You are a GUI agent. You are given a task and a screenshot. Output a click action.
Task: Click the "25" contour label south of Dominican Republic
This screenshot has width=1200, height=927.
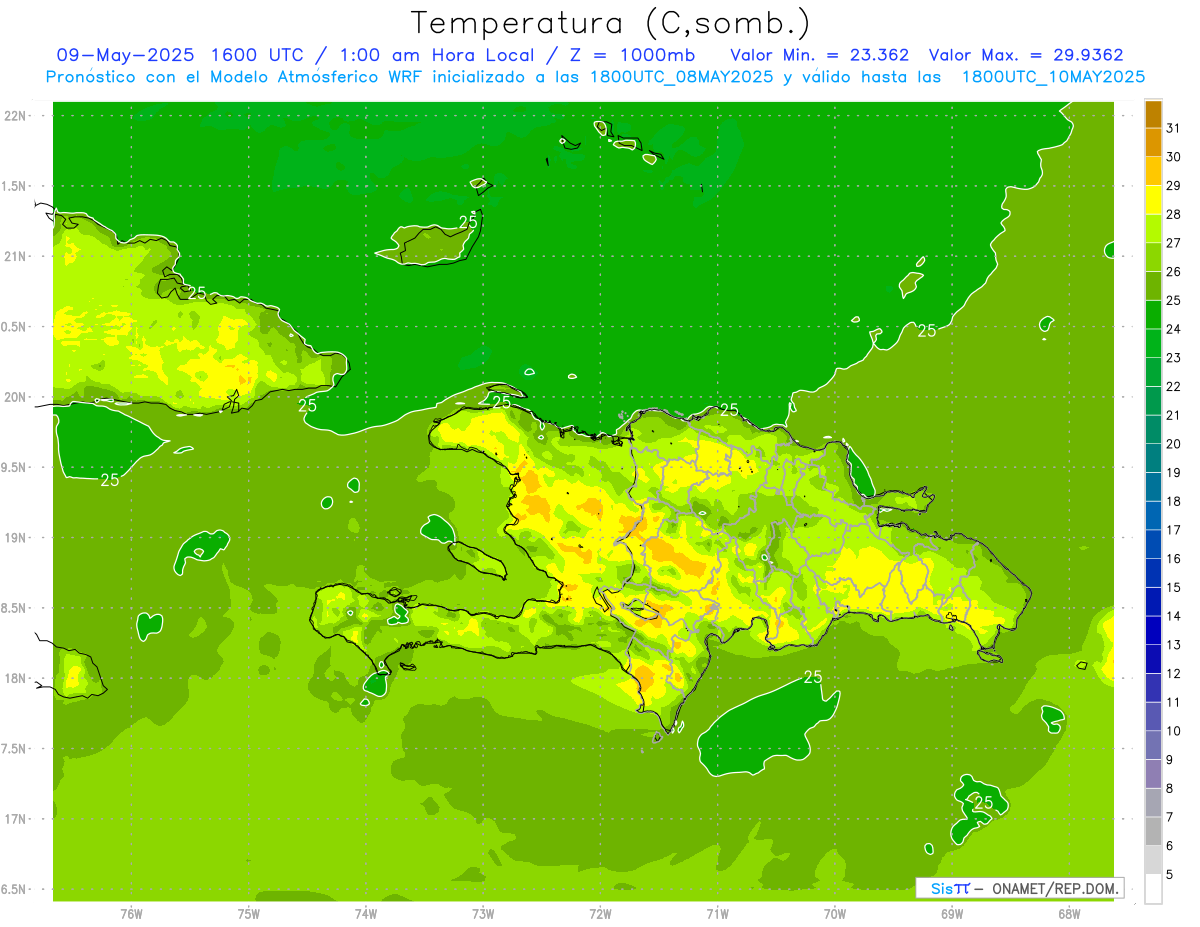click(x=813, y=677)
